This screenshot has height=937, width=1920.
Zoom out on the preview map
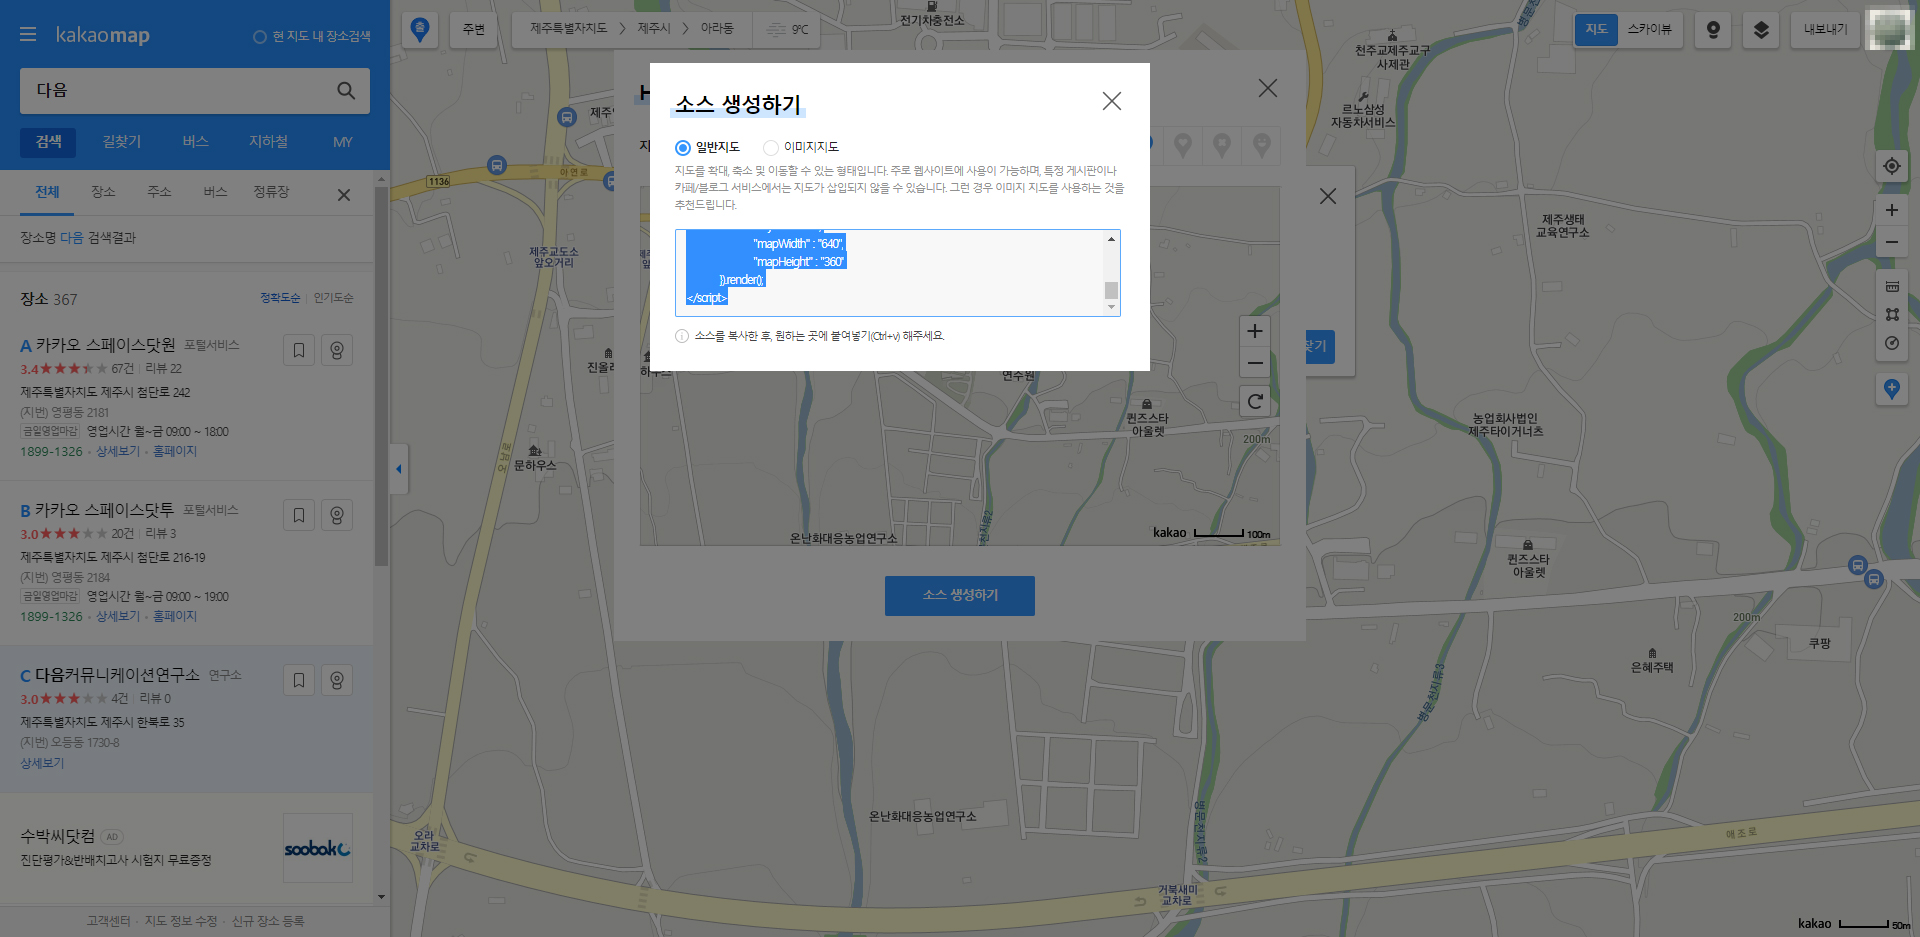click(1255, 363)
